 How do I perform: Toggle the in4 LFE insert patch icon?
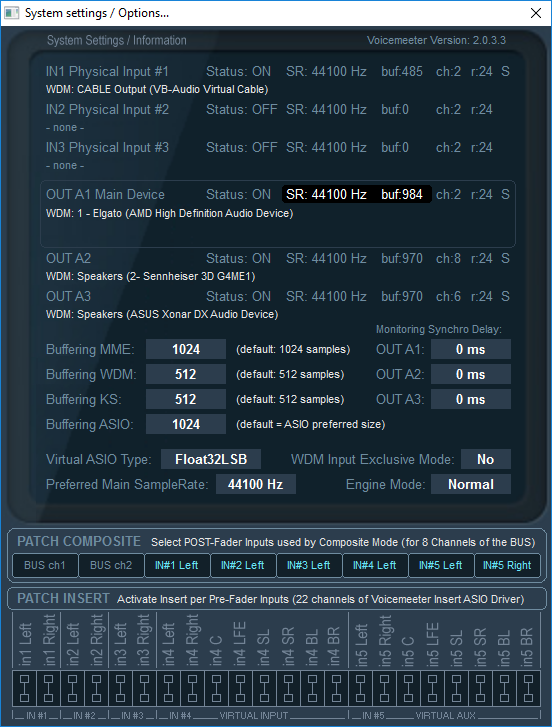pyautogui.click(x=240, y=688)
